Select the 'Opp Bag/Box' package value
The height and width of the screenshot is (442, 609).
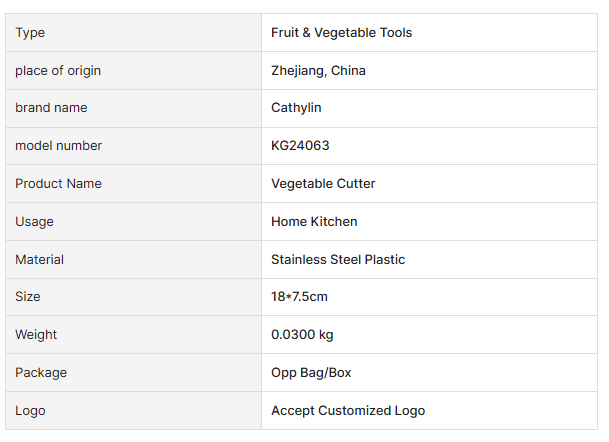point(311,373)
